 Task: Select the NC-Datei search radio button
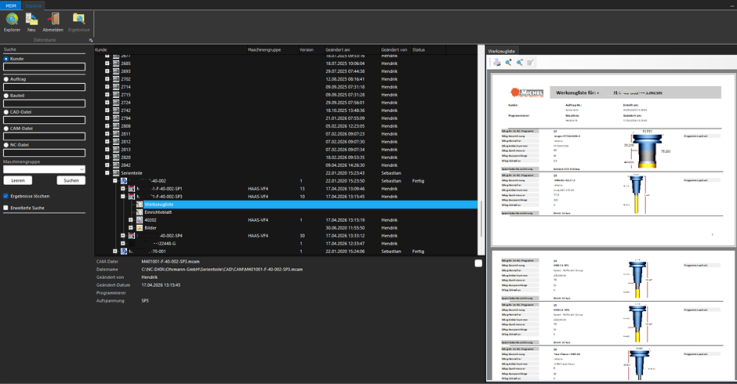click(6, 145)
